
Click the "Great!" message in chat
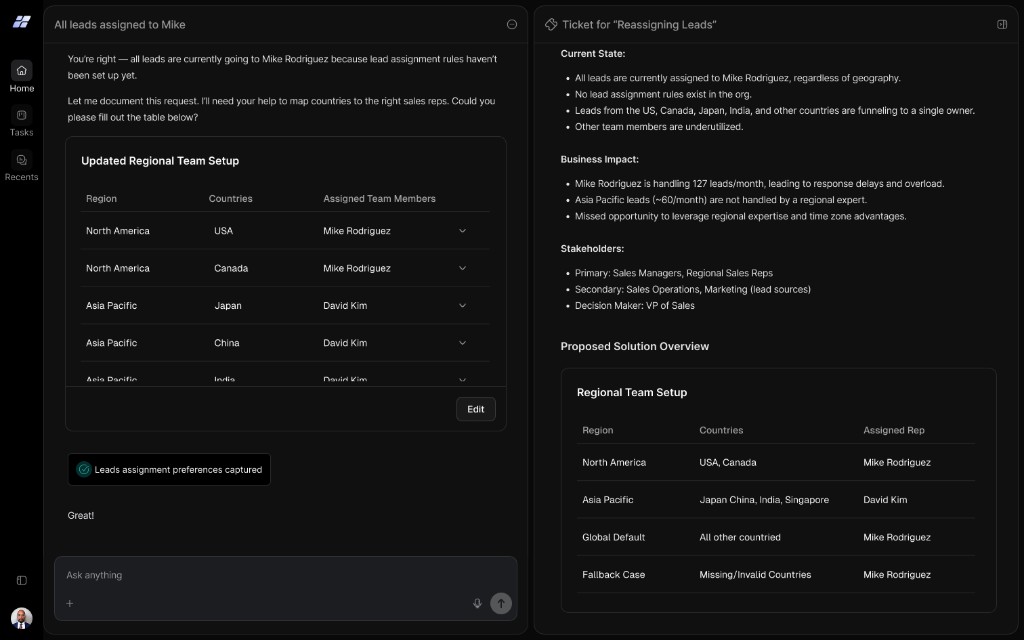click(80, 515)
